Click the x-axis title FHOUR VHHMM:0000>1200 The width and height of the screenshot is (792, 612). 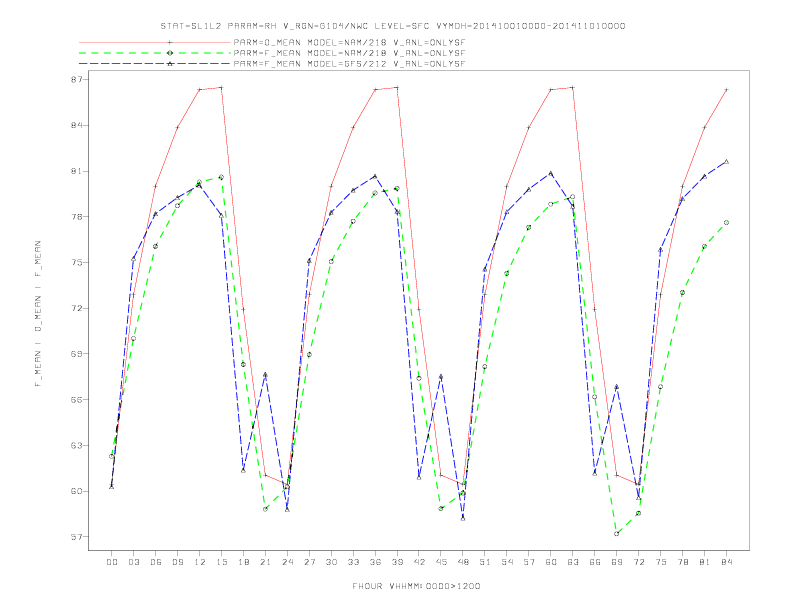point(416,586)
